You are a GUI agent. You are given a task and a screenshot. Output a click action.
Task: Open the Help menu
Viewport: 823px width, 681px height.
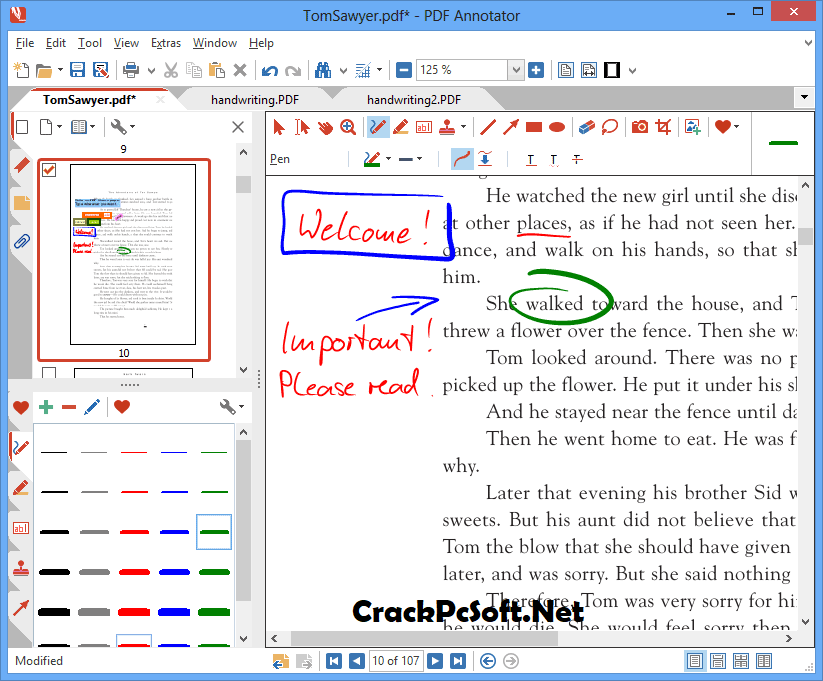point(261,43)
